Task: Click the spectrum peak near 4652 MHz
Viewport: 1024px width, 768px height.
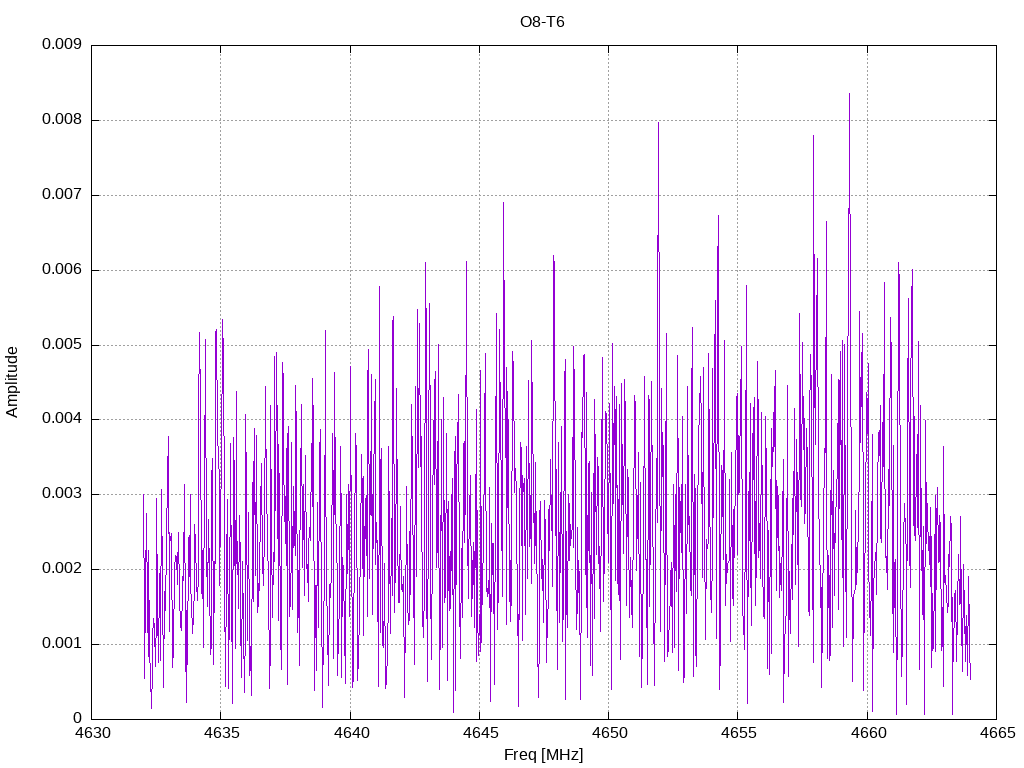Action: pyautogui.click(x=658, y=123)
